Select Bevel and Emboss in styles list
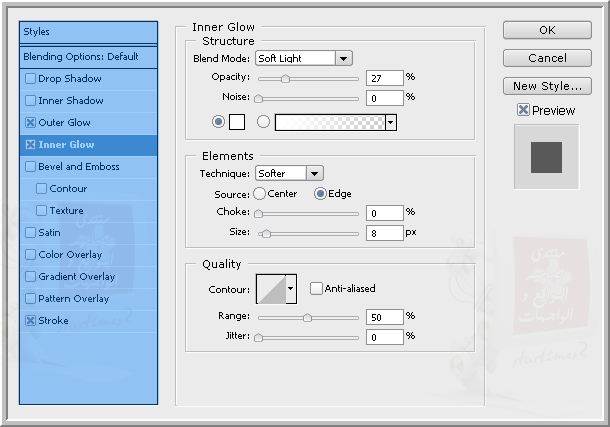The image size is (610, 427). [78, 167]
